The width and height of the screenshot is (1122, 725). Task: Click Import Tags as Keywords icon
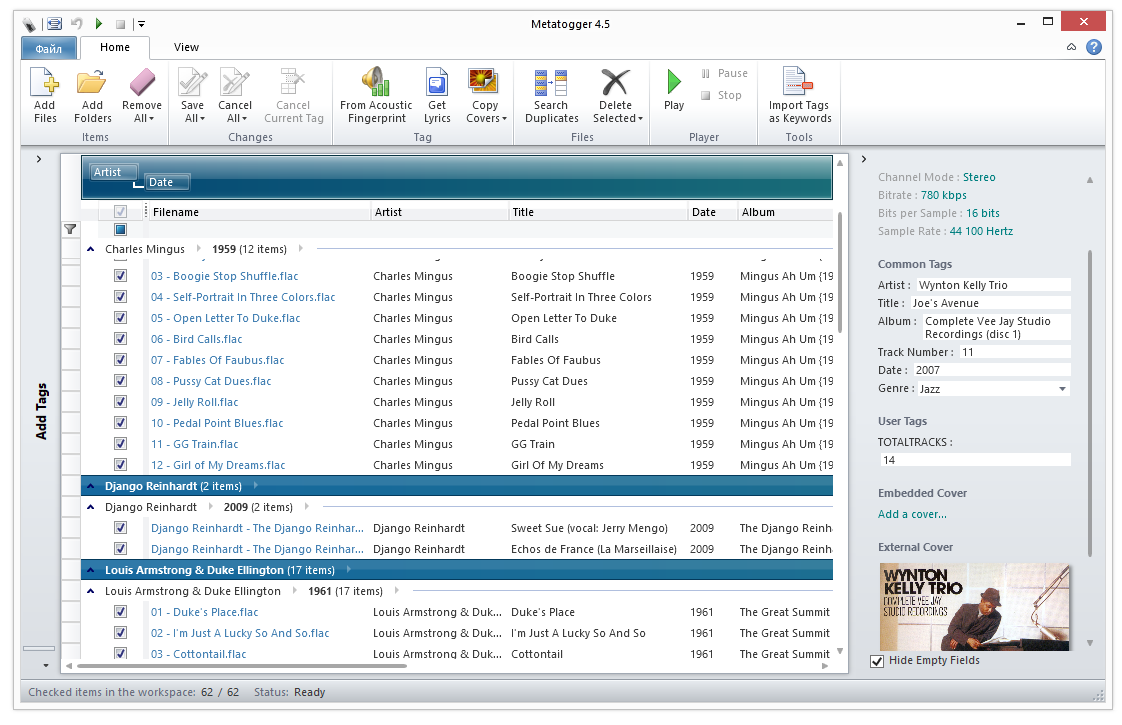pos(798,83)
